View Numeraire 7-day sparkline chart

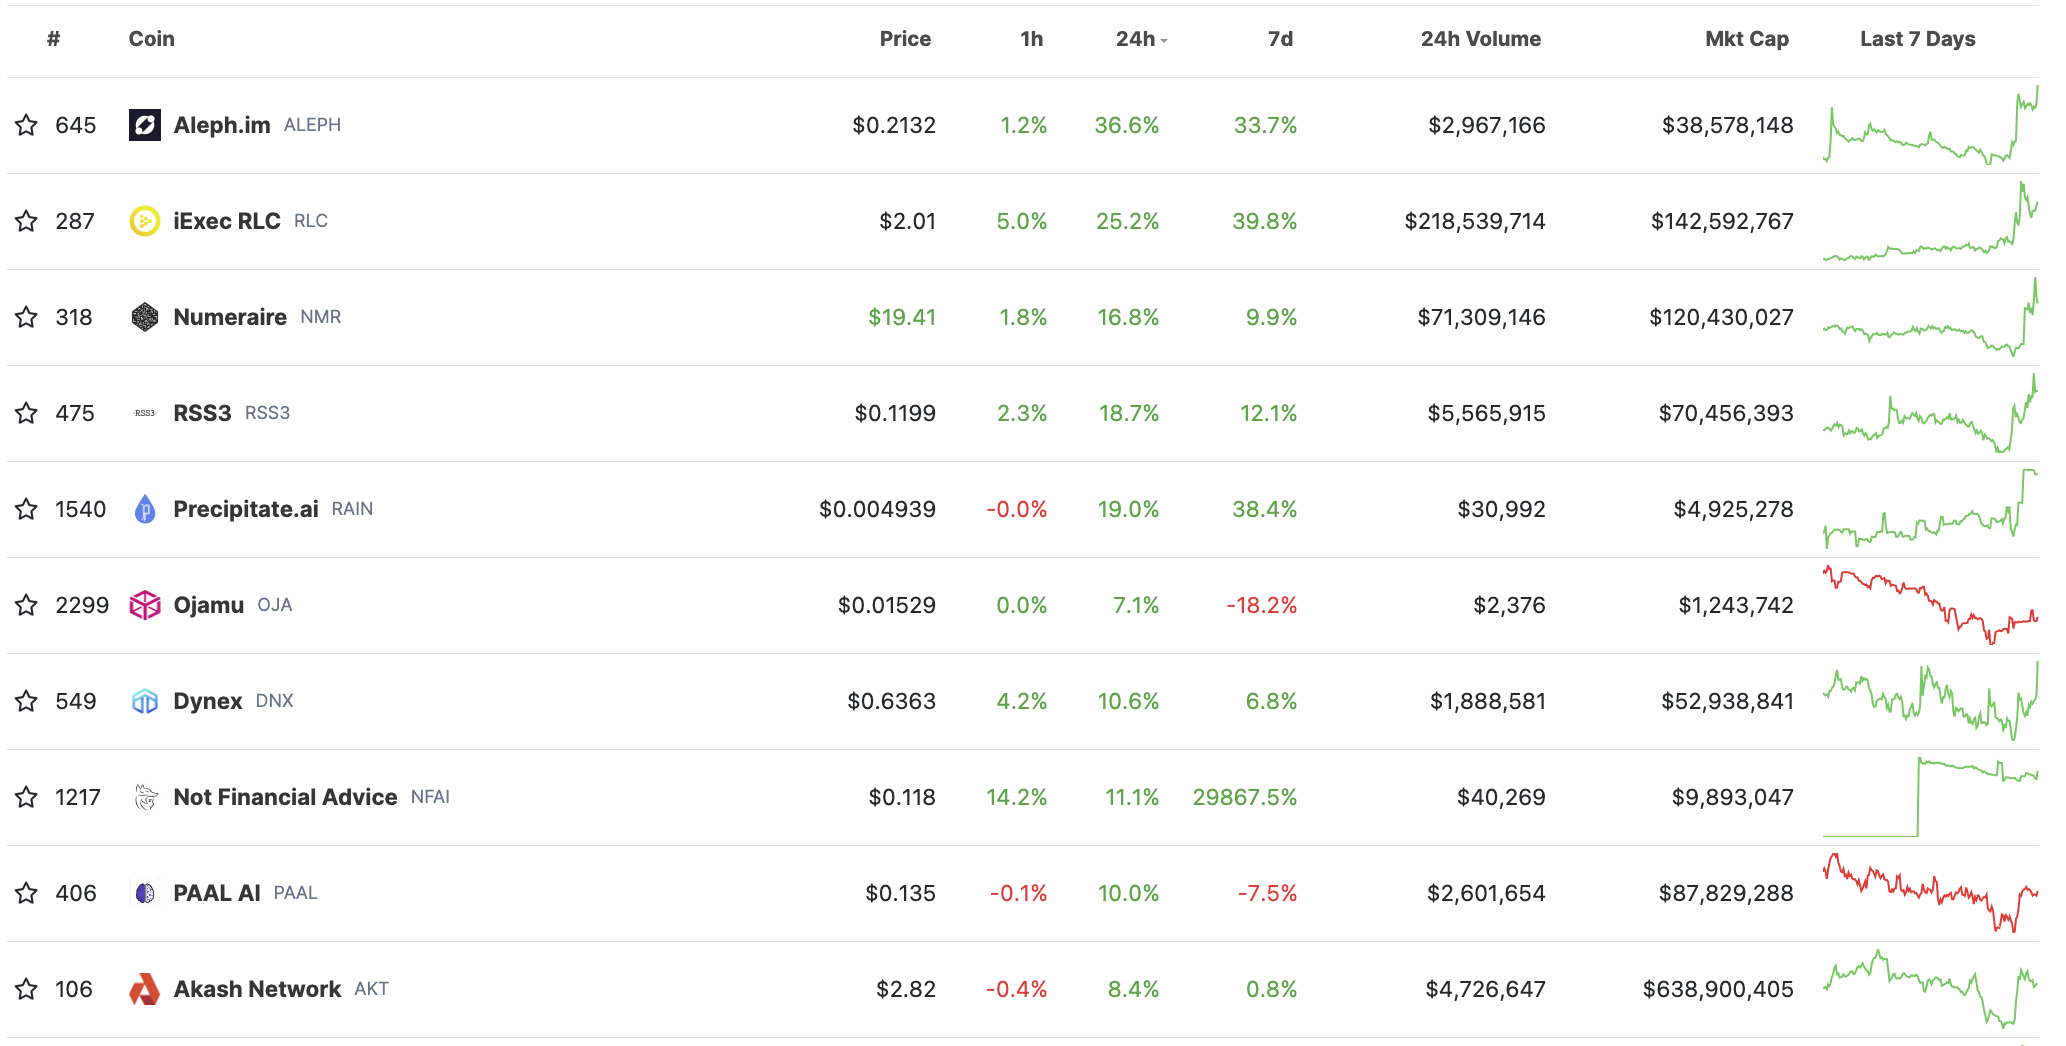pyautogui.click(x=1931, y=317)
